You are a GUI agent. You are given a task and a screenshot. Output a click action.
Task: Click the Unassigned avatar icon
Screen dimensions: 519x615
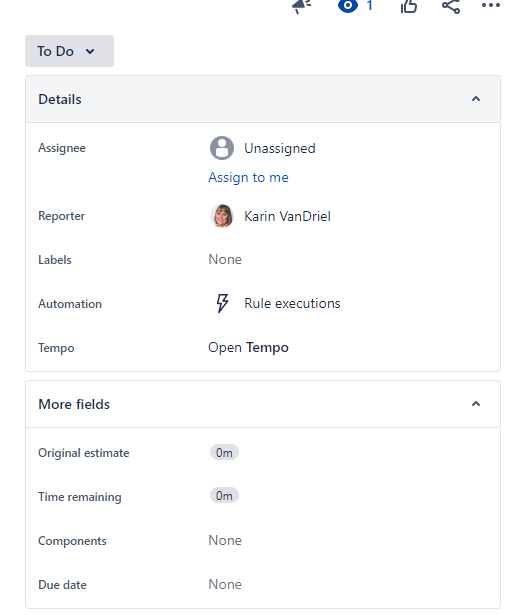point(222,148)
